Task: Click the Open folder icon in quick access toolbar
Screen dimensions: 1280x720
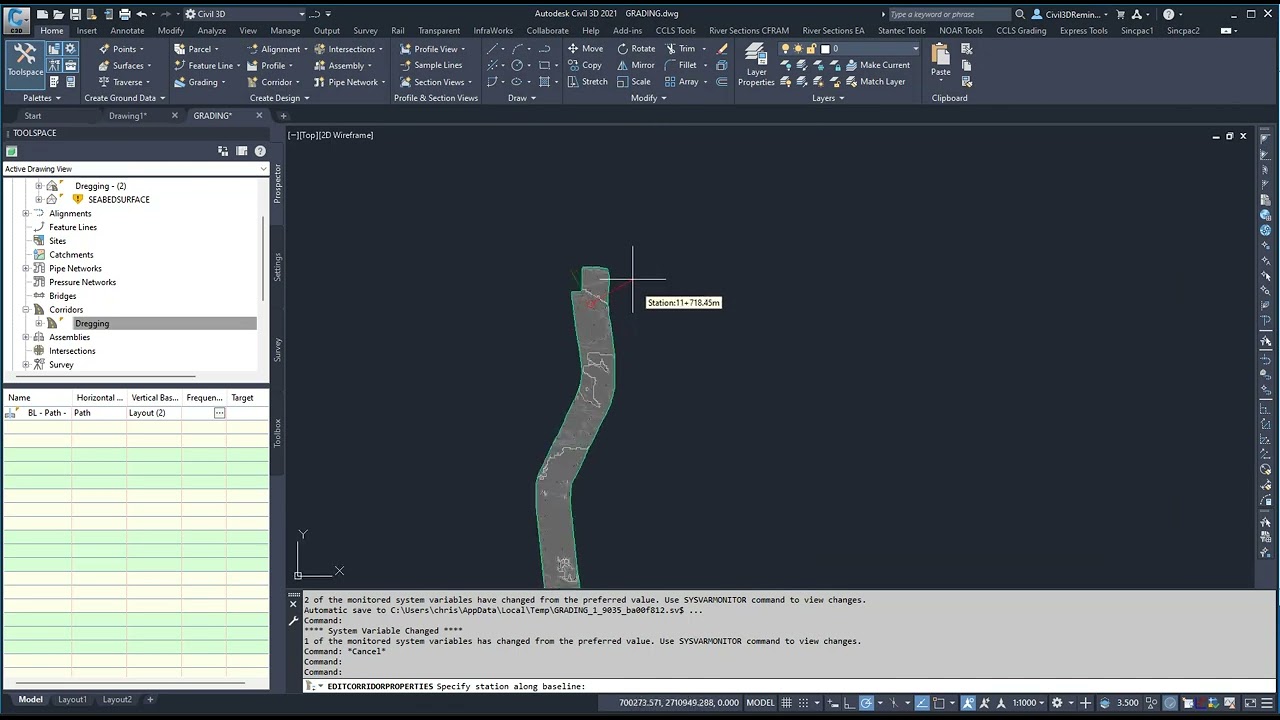Action: 59,14
